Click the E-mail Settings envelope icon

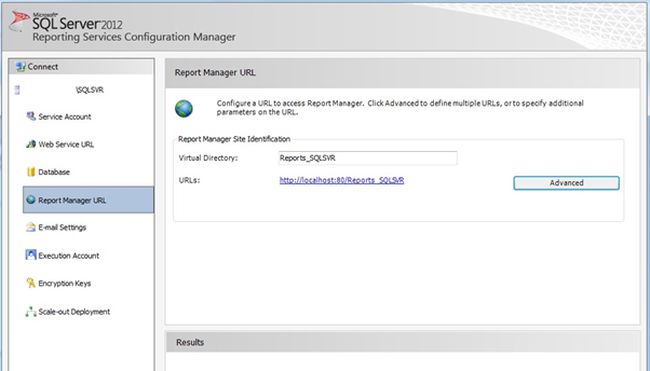[x=31, y=227]
